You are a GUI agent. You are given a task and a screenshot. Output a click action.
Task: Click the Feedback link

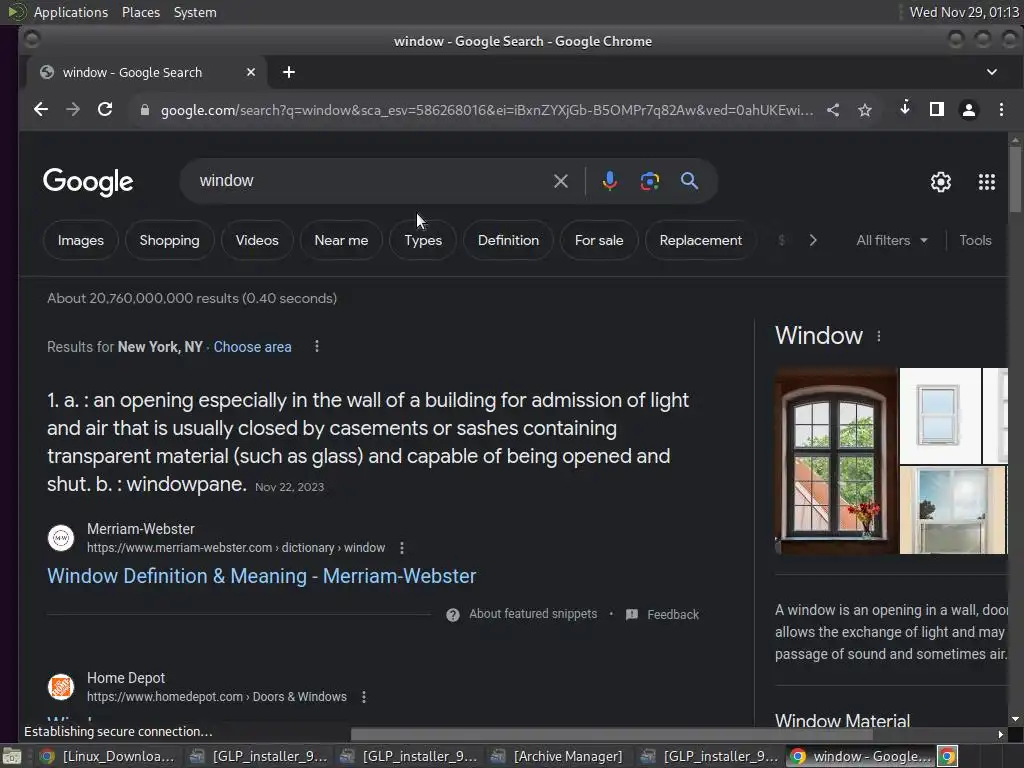coord(673,615)
